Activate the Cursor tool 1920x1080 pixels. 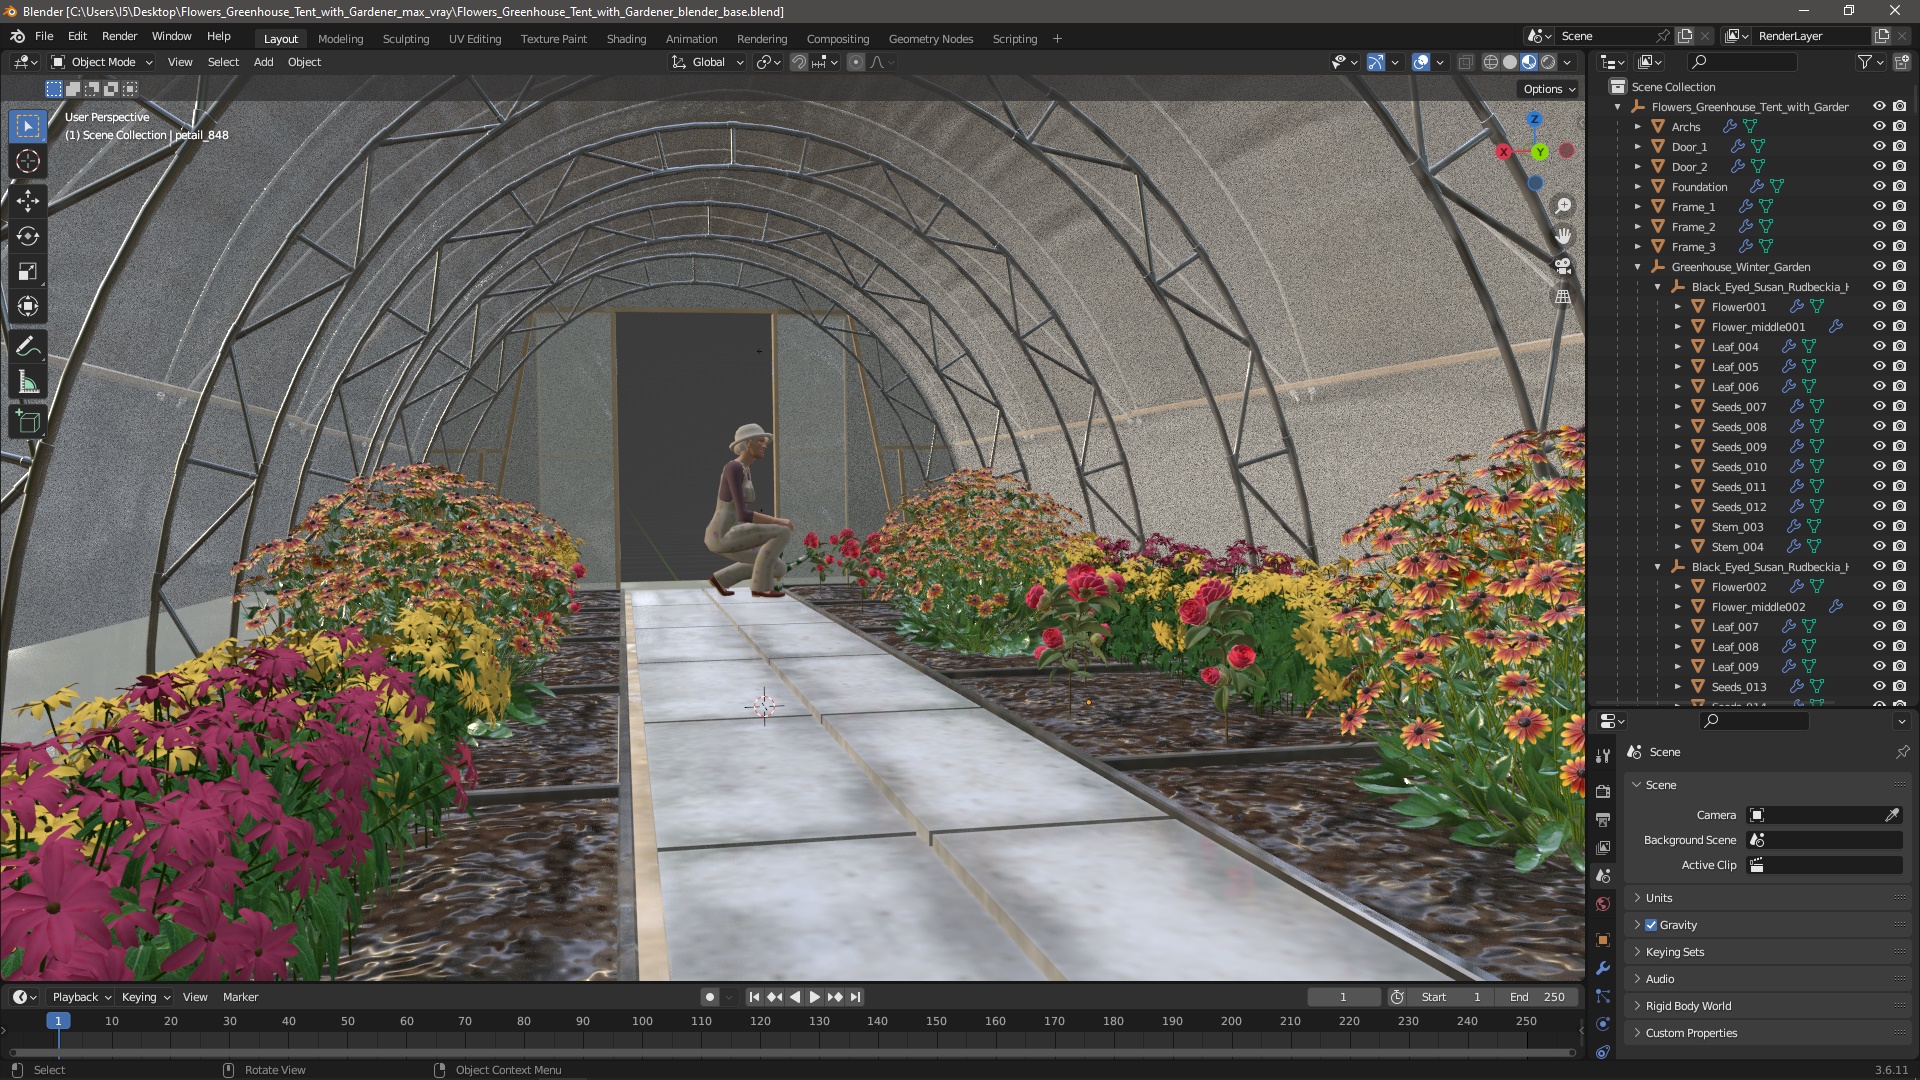point(28,161)
